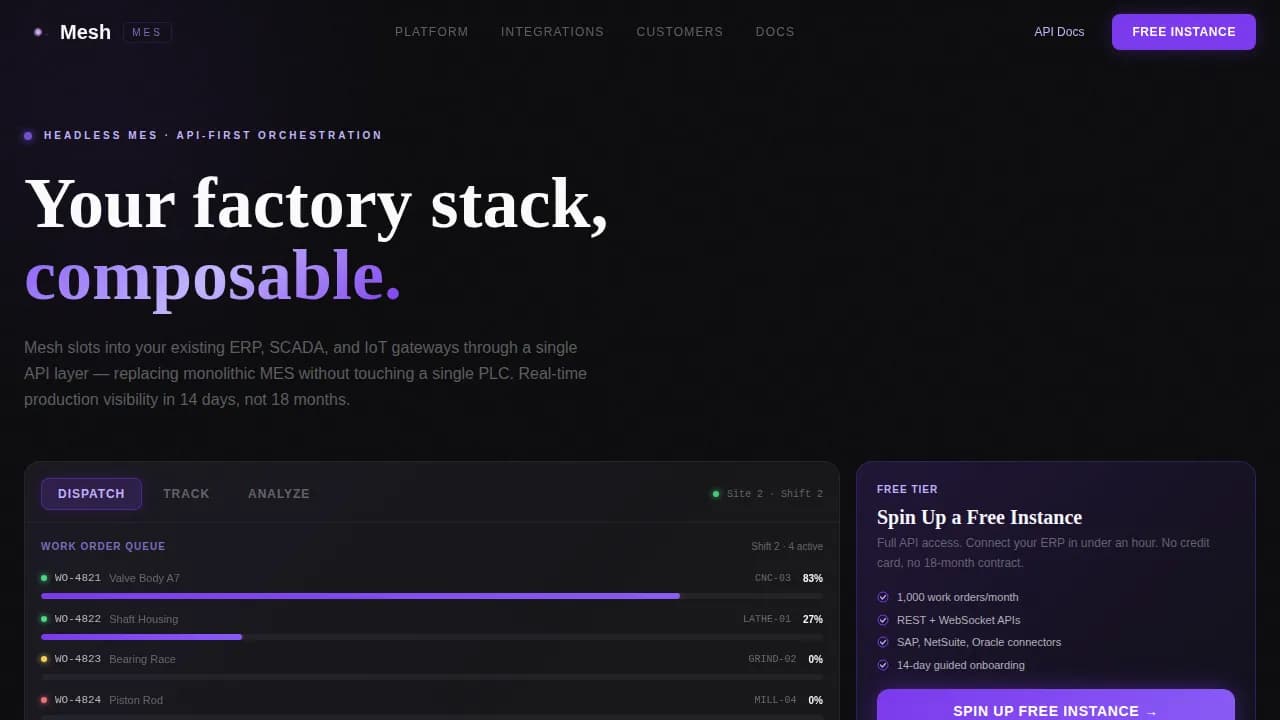Click the checkmark beside 14-day guided onboarding

pyautogui.click(x=883, y=665)
